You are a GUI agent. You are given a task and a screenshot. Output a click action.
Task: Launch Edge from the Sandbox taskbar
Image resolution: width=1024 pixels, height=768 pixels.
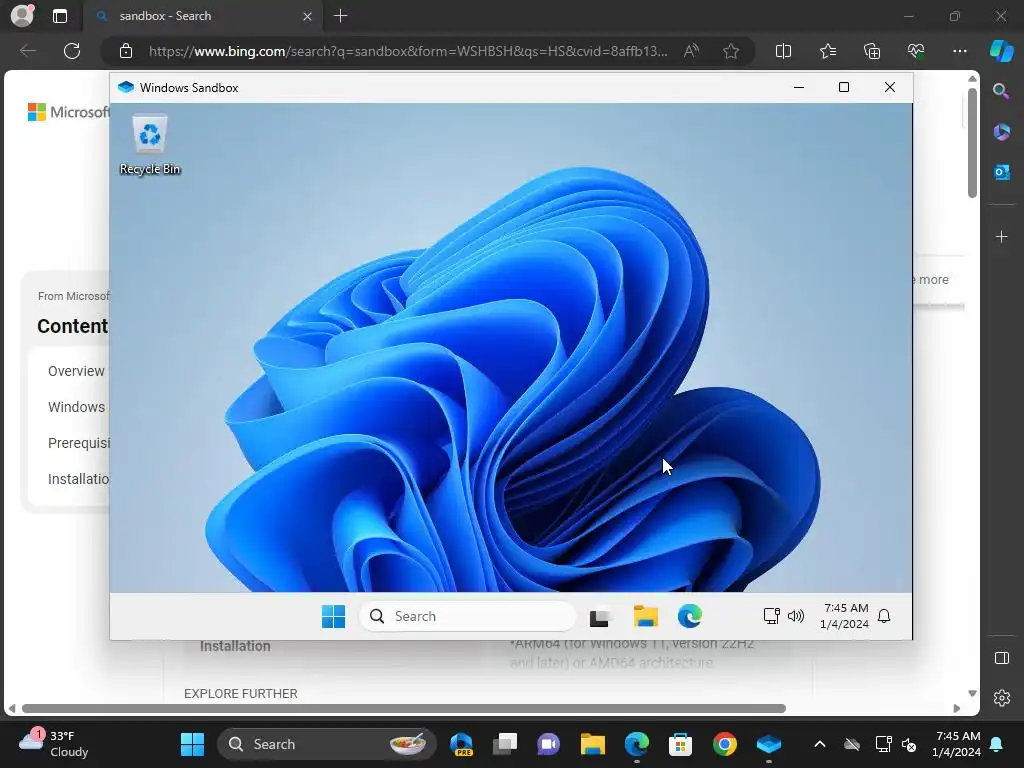tap(690, 616)
